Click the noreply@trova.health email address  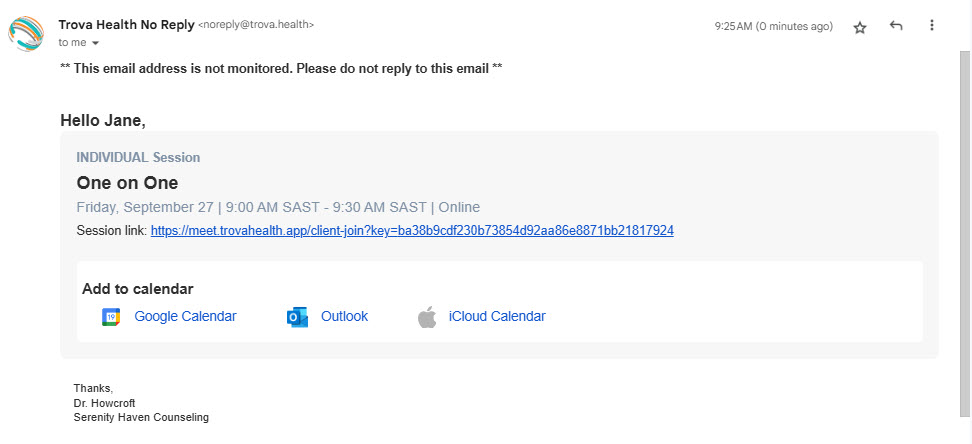tap(256, 25)
